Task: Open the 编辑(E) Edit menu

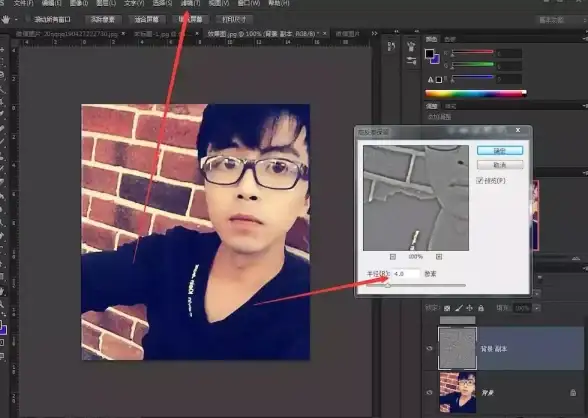Action: click(x=51, y=3)
